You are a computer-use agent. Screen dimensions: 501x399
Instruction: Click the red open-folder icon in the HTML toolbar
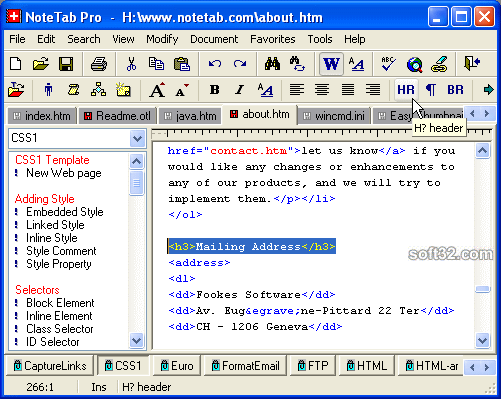[16, 90]
